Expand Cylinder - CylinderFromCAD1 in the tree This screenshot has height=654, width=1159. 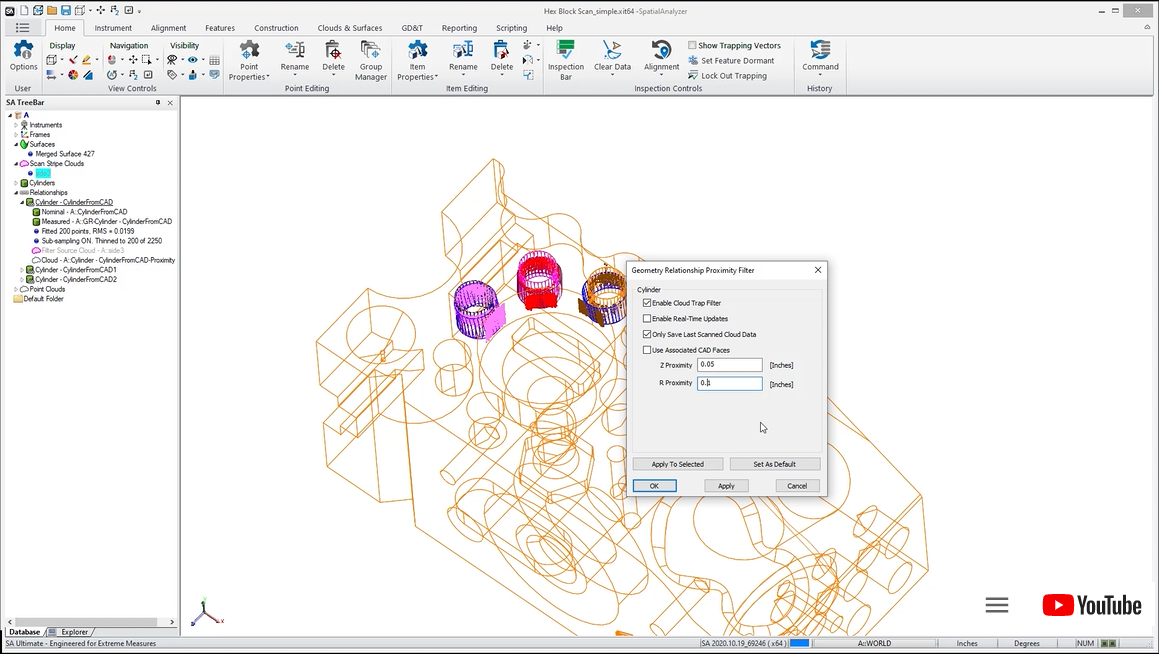[x=23, y=269]
